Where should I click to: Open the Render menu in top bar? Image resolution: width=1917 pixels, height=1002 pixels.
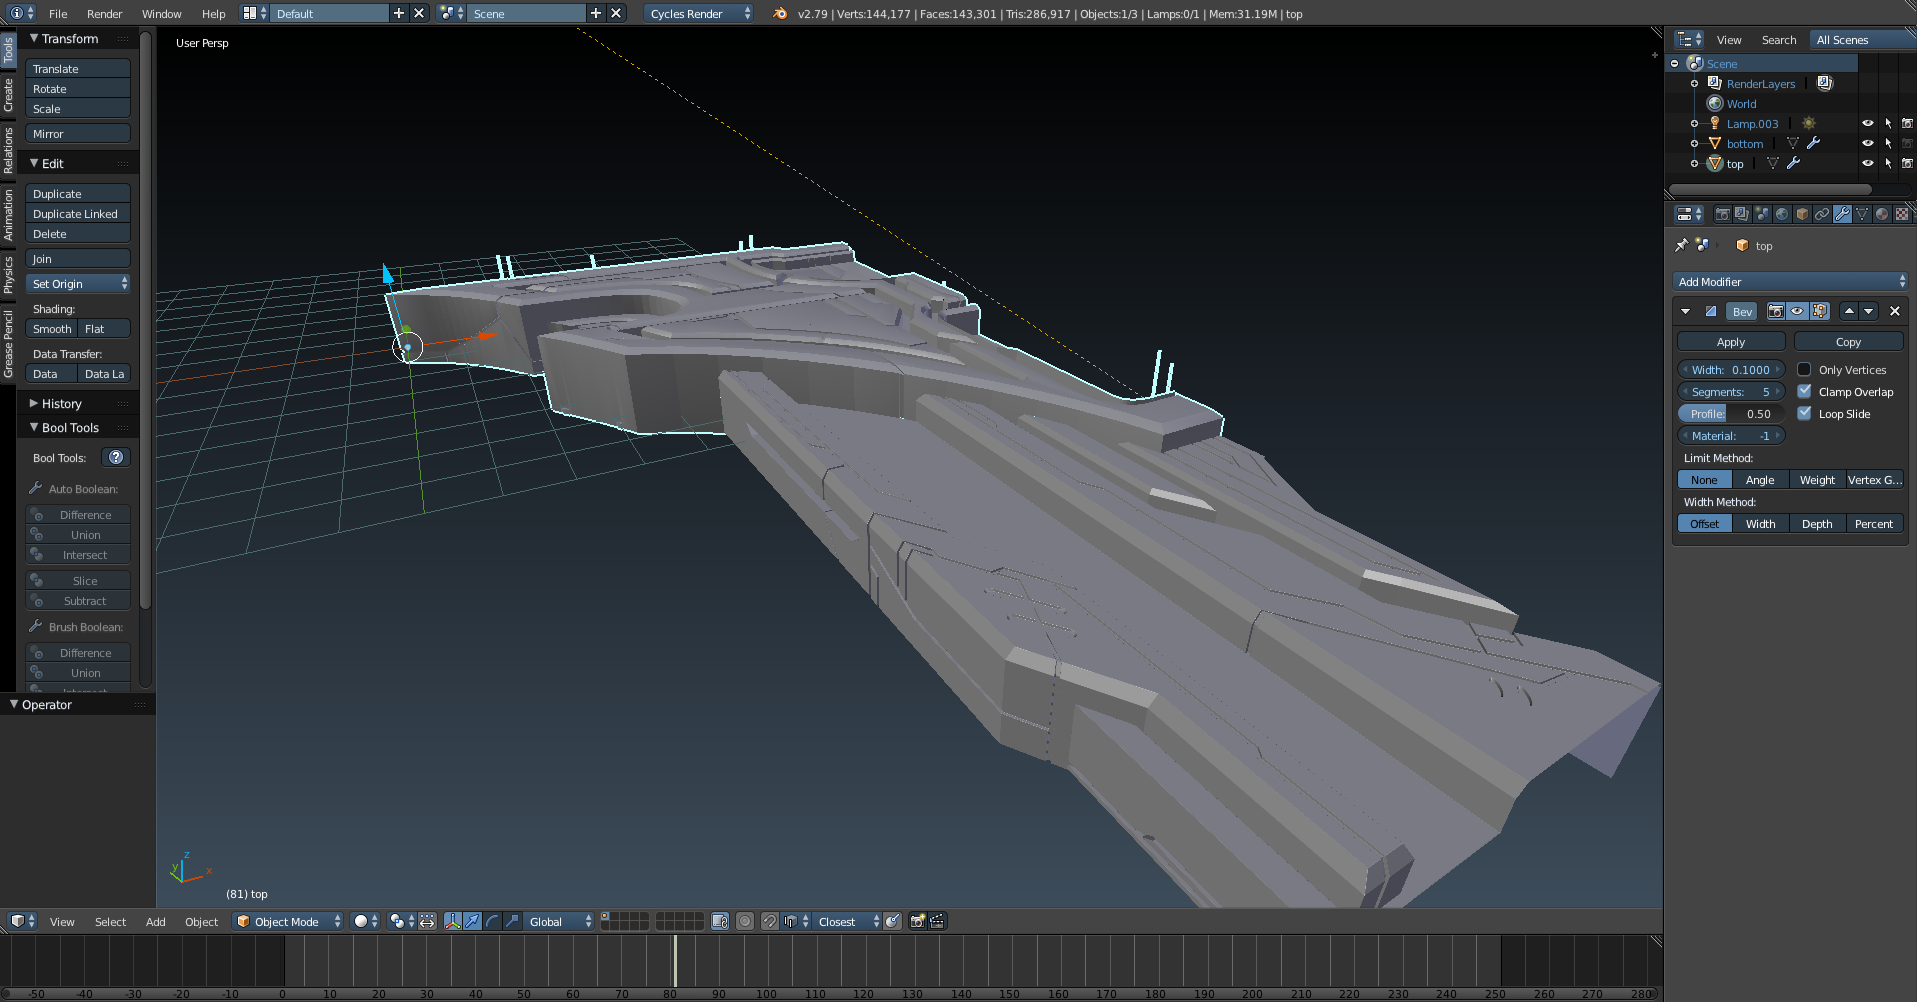104,14
